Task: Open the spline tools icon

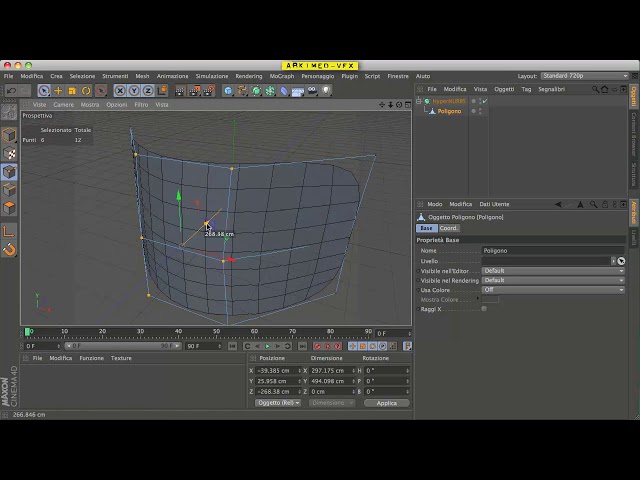Action: click(242, 91)
